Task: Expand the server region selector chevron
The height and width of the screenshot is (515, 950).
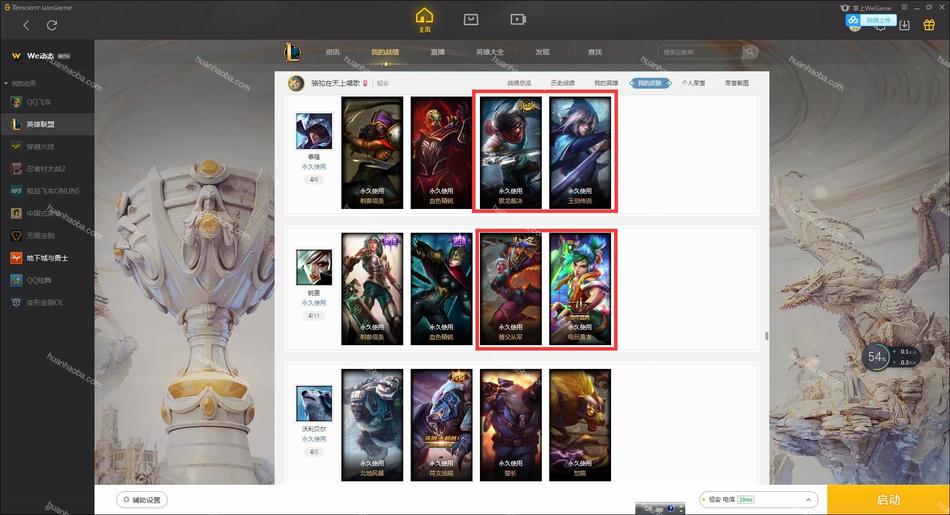Action: coord(808,500)
